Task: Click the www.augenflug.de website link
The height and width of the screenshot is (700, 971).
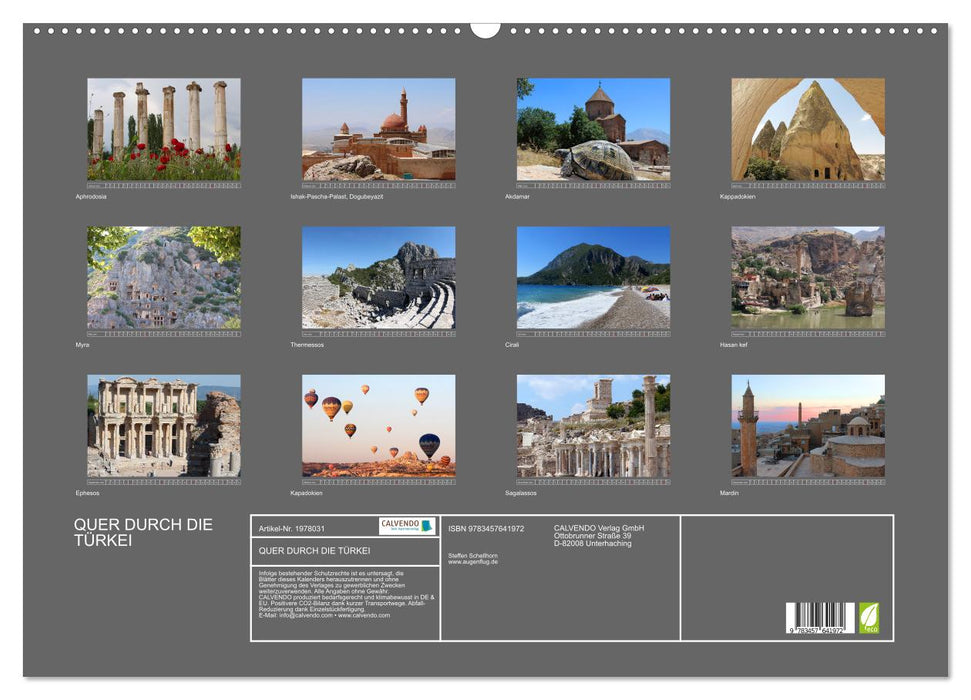Action: click(473, 562)
